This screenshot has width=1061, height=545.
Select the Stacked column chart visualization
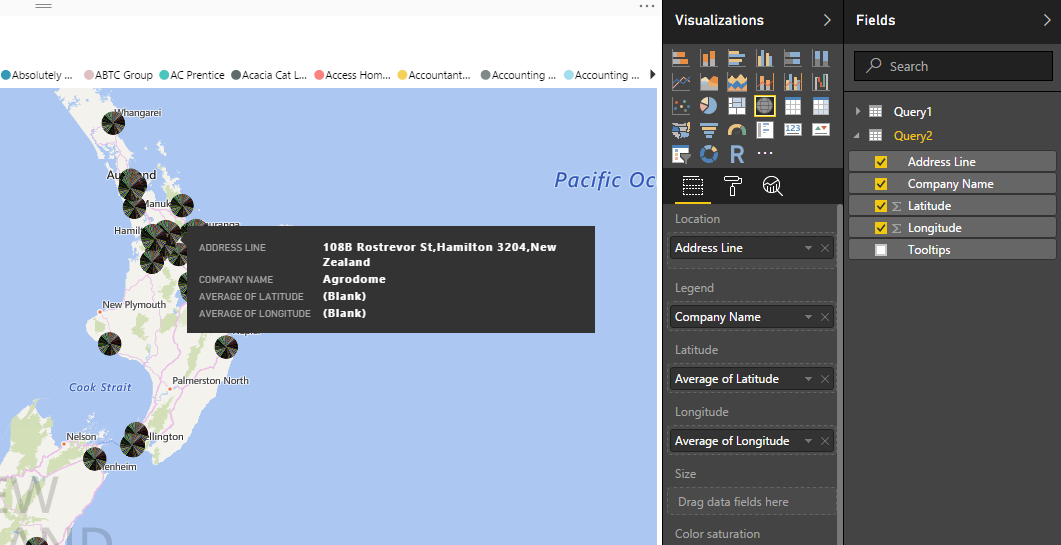coord(708,58)
